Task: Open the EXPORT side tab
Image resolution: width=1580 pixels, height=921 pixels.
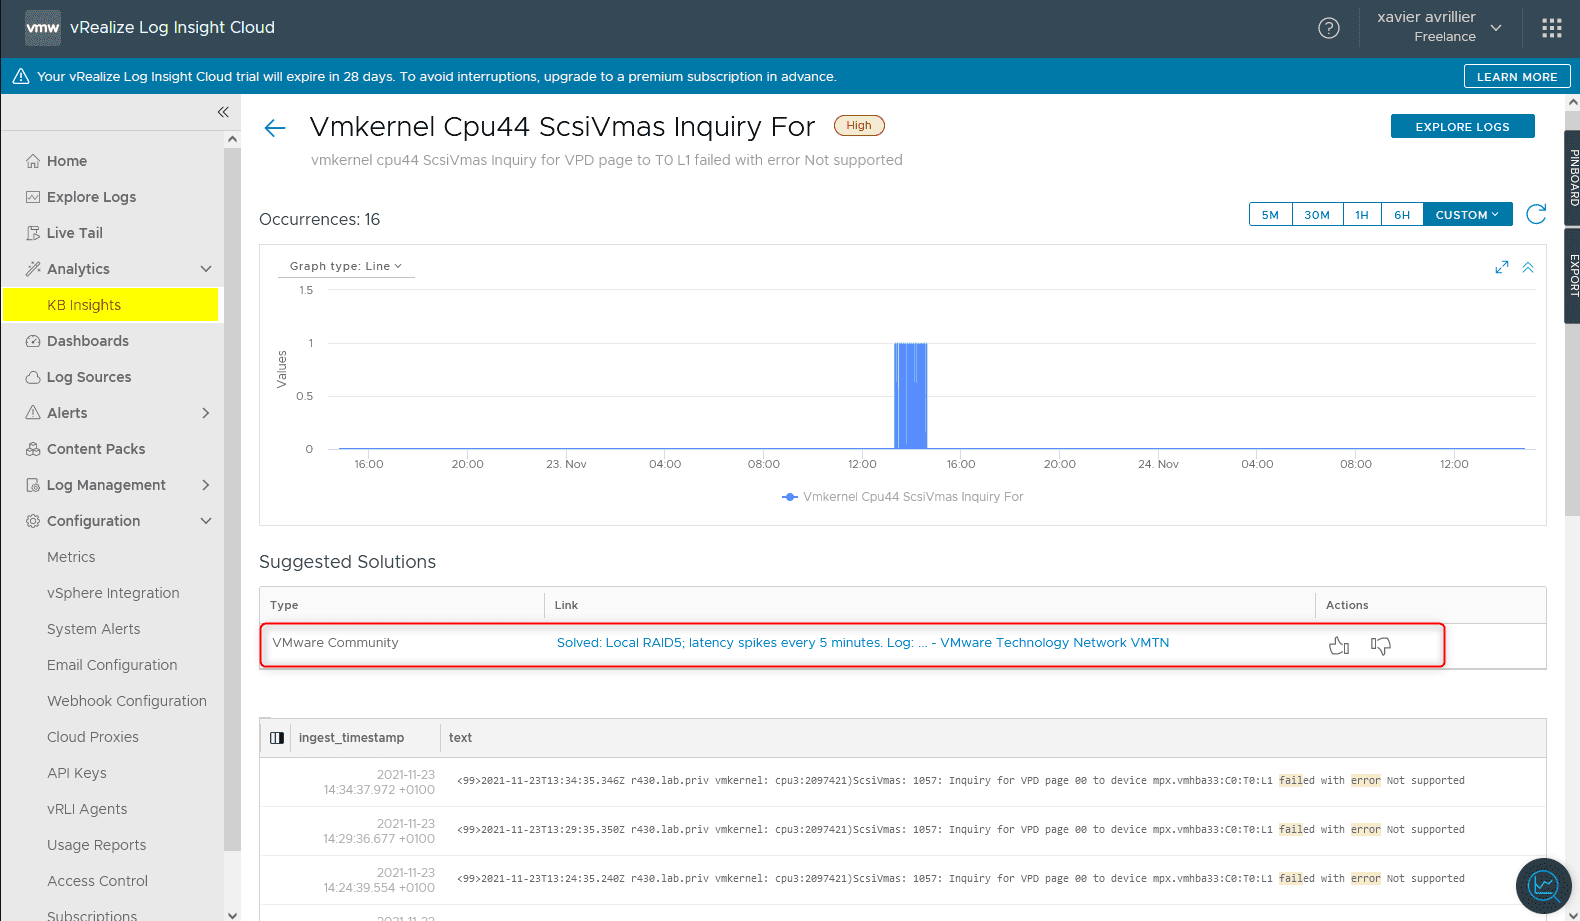Action: pos(1572,275)
